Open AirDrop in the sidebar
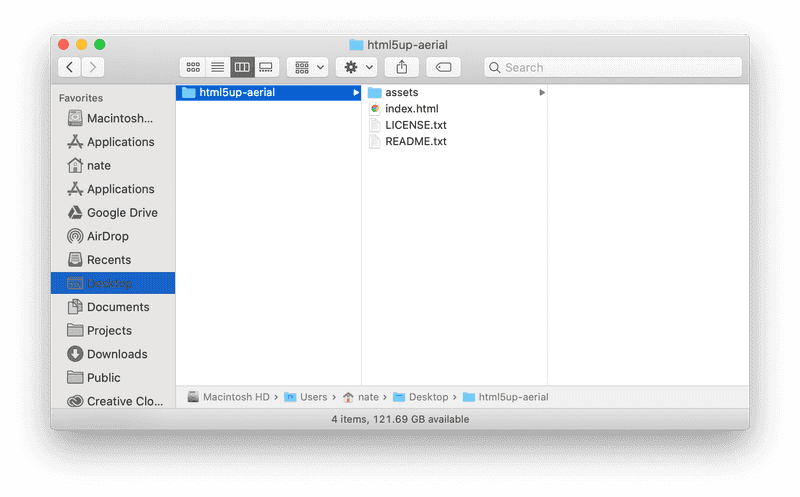Image resolution: width=800 pixels, height=497 pixels. pos(107,236)
